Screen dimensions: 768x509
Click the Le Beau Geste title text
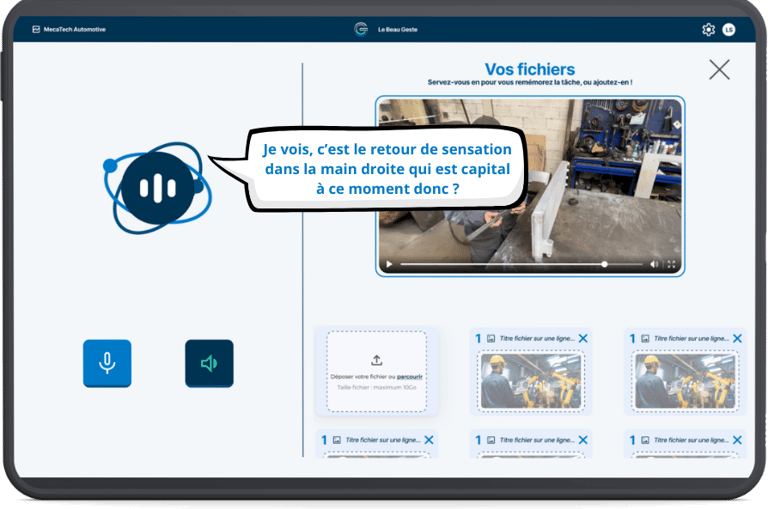pyautogui.click(x=398, y=29)
